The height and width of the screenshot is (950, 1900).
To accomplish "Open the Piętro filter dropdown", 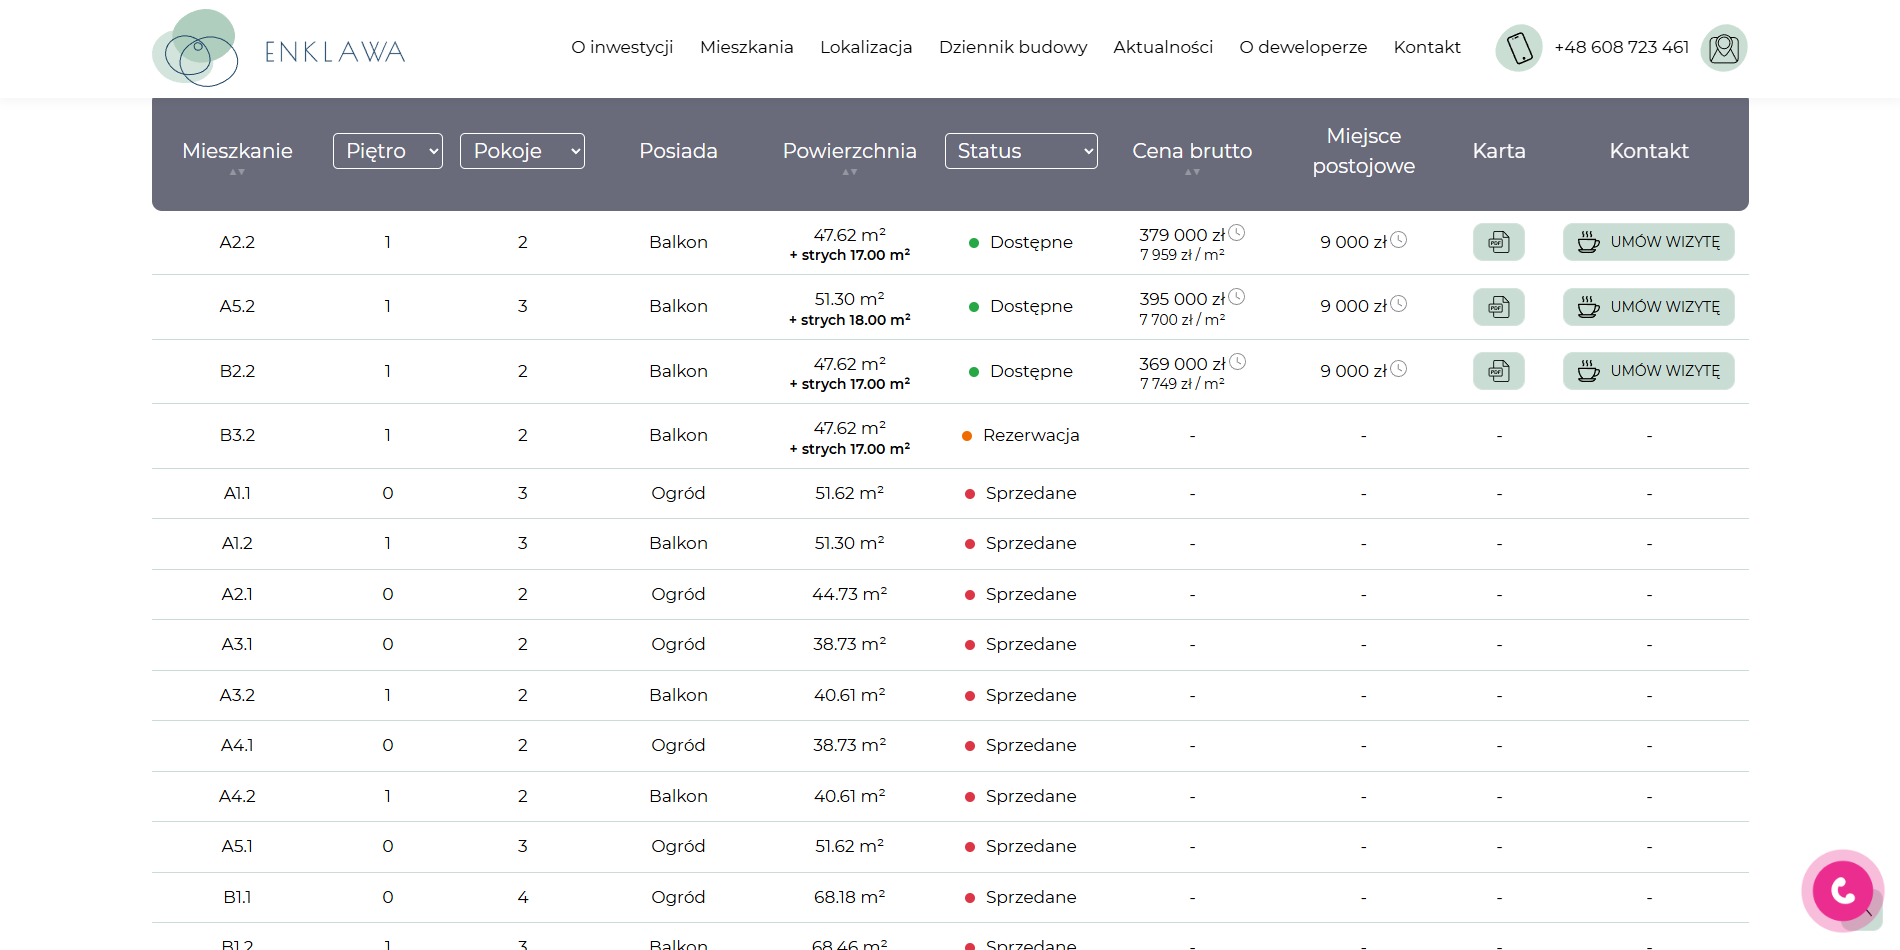I will point(388,151).
